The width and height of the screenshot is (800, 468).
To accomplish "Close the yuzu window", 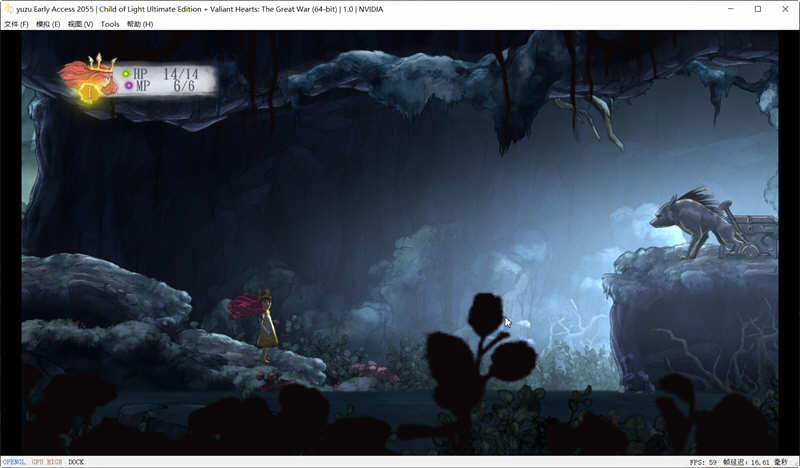I will coord(785,9).
